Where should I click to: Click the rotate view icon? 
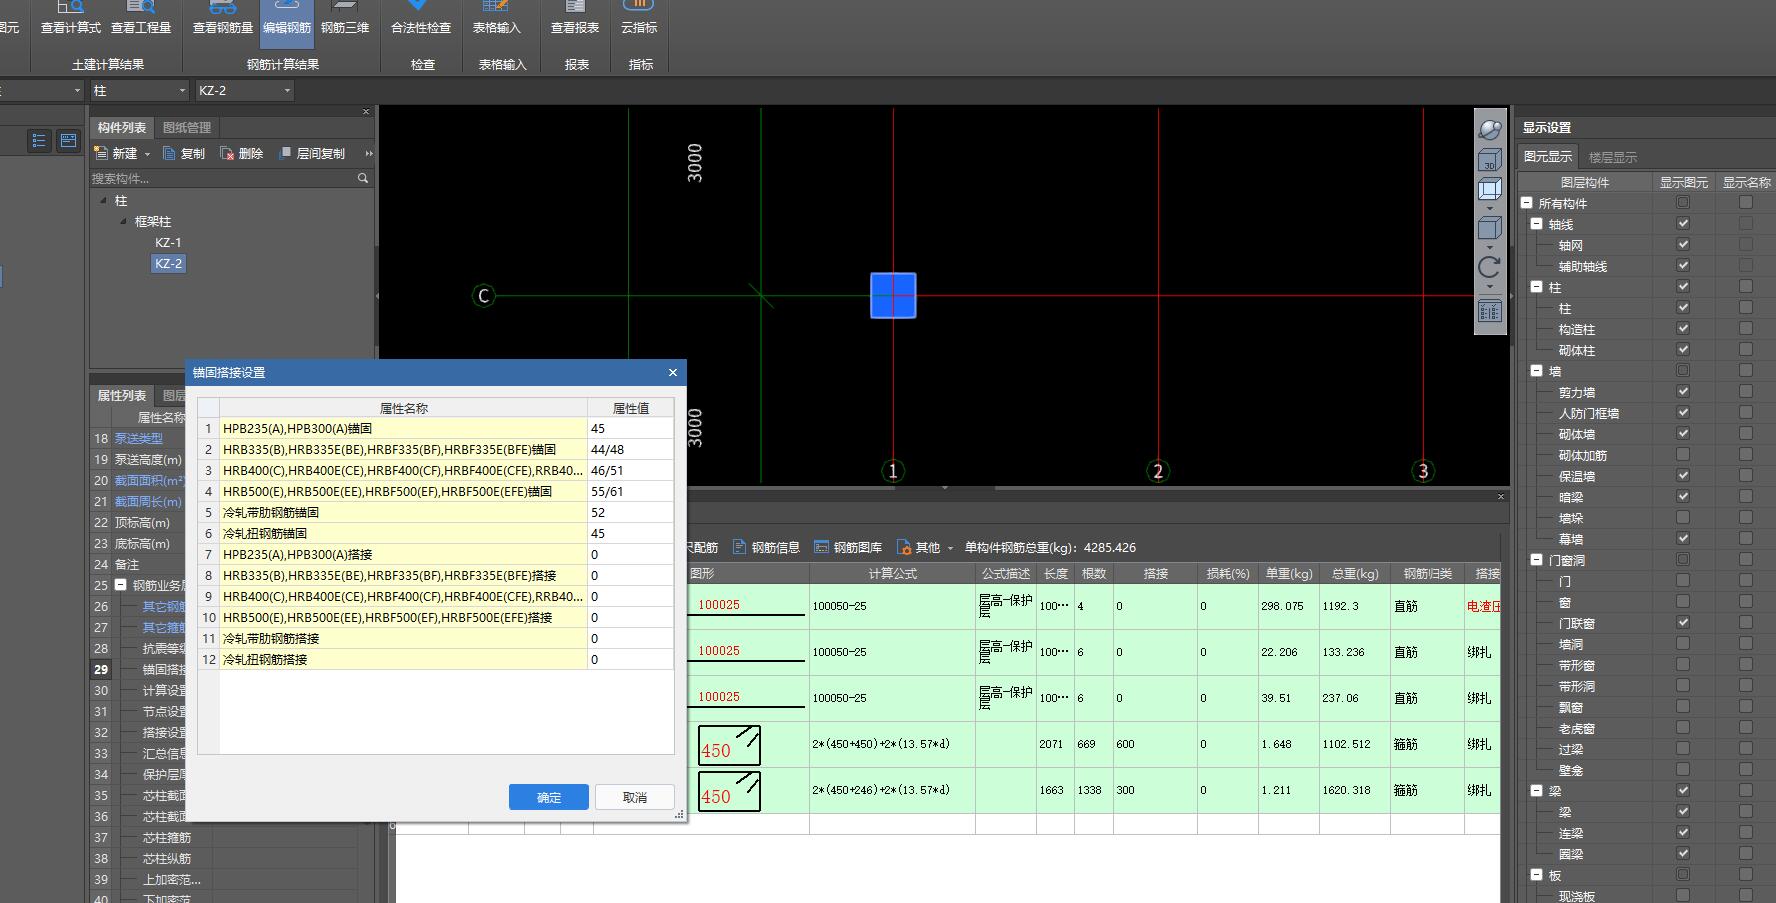pyautogui.click(x=1490, y=267)
